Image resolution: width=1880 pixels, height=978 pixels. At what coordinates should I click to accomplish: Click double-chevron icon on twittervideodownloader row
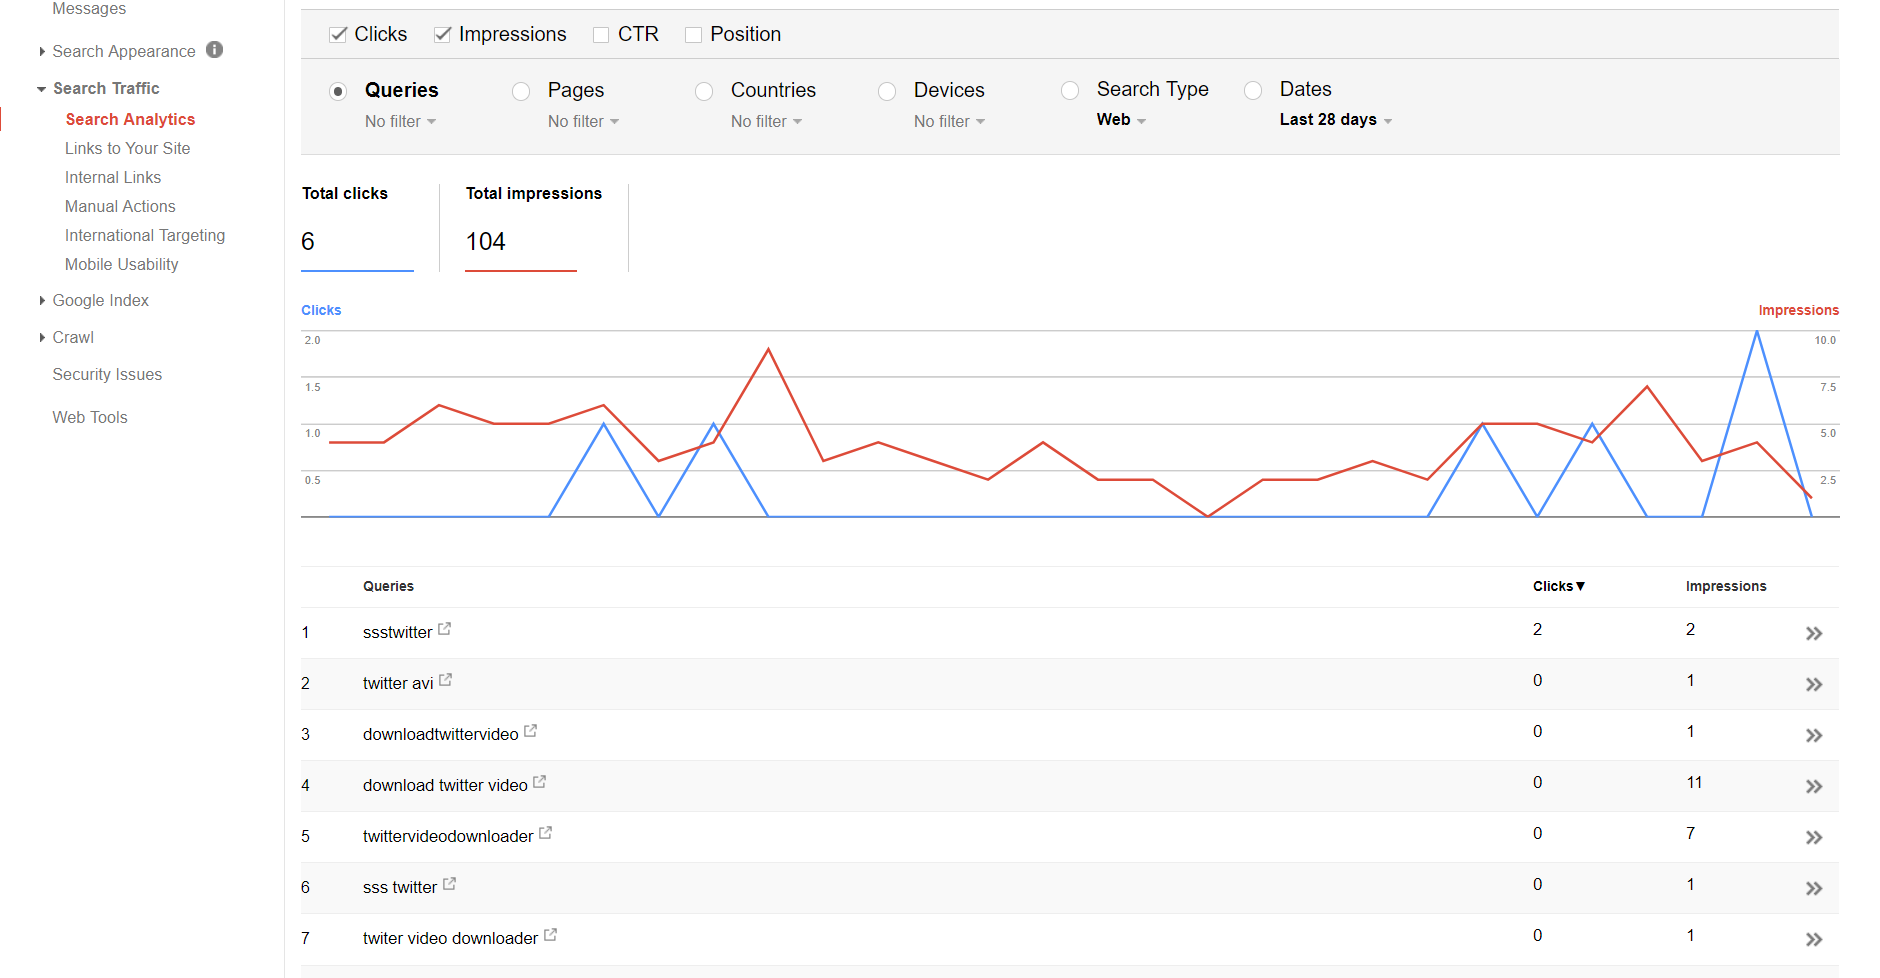(x=1814, y=838)
